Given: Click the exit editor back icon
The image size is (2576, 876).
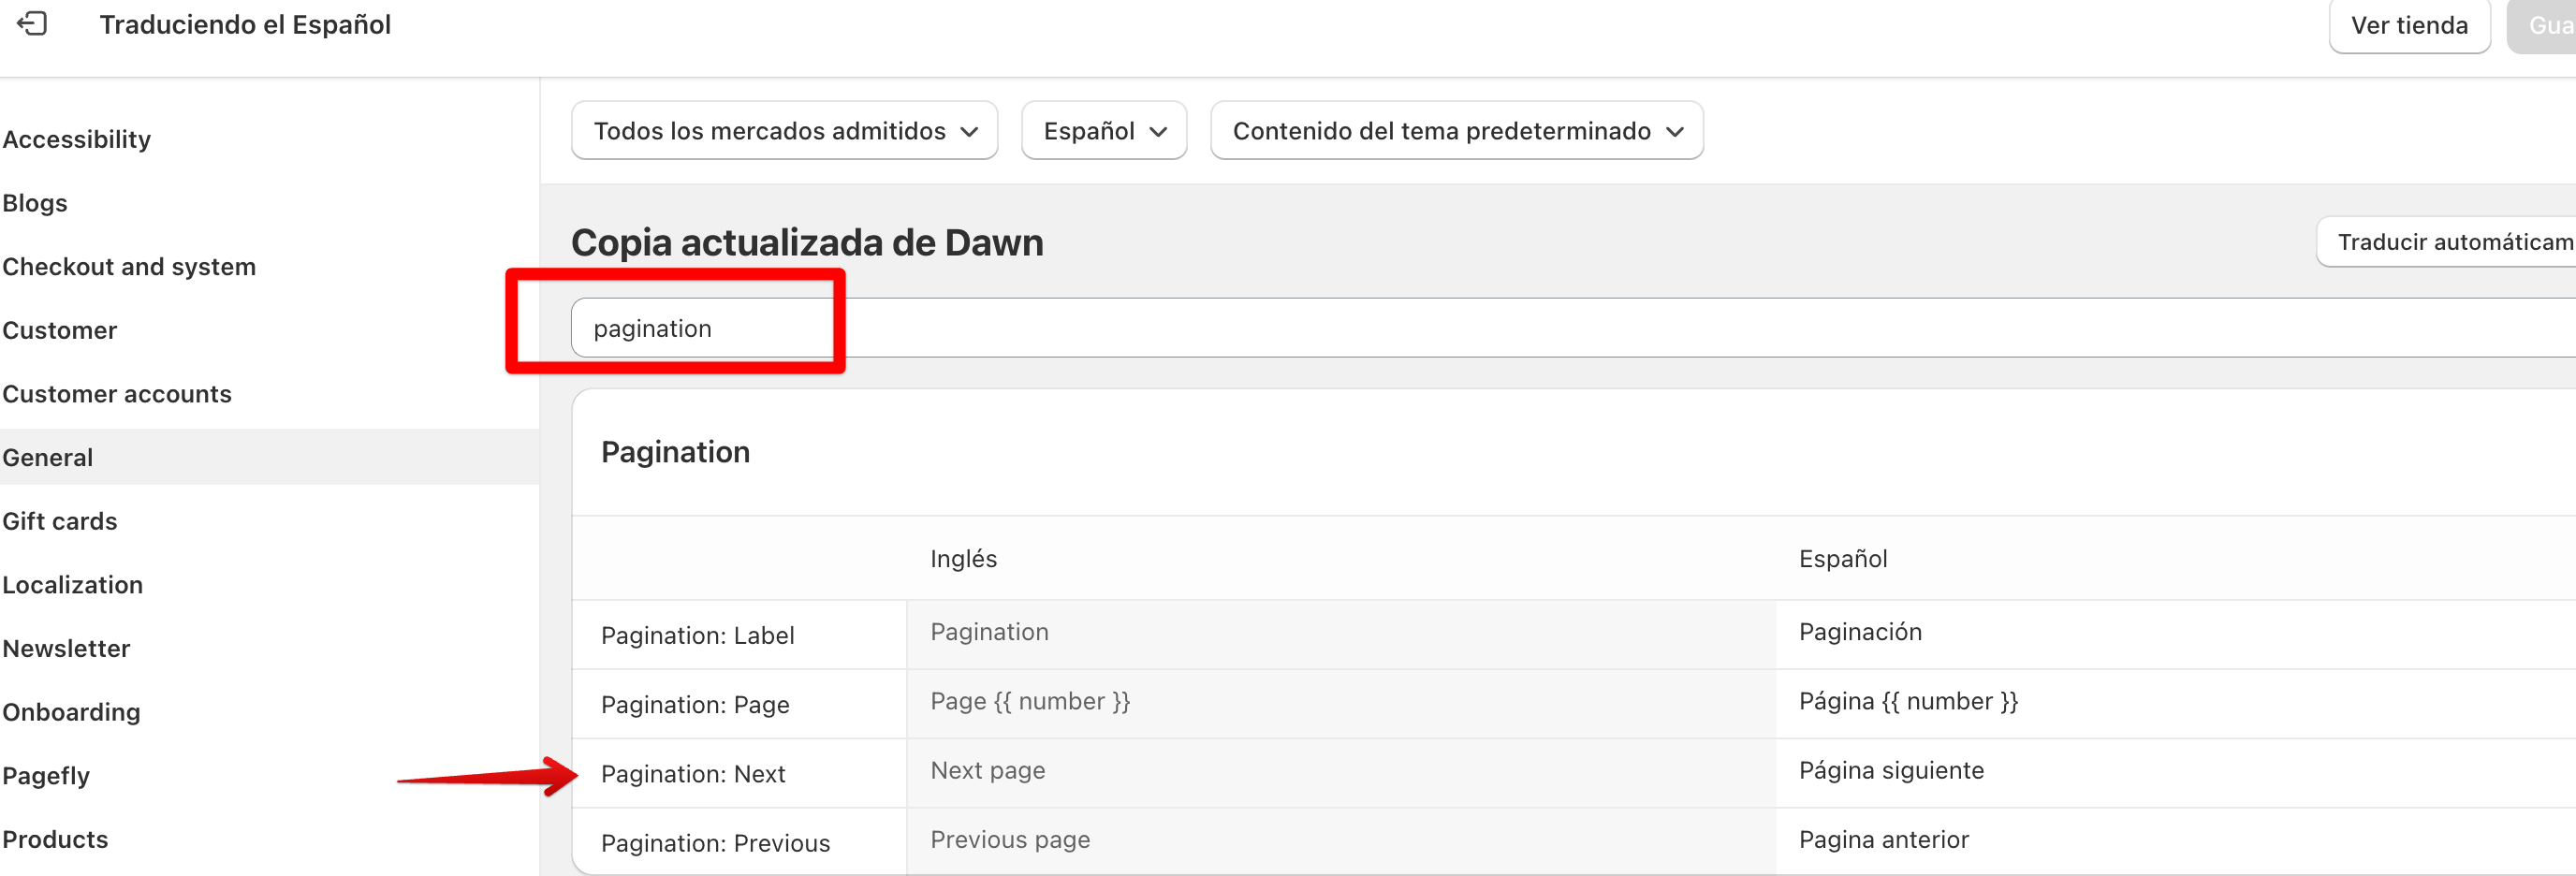Looking at the screenshot, I should pos(32,24).
